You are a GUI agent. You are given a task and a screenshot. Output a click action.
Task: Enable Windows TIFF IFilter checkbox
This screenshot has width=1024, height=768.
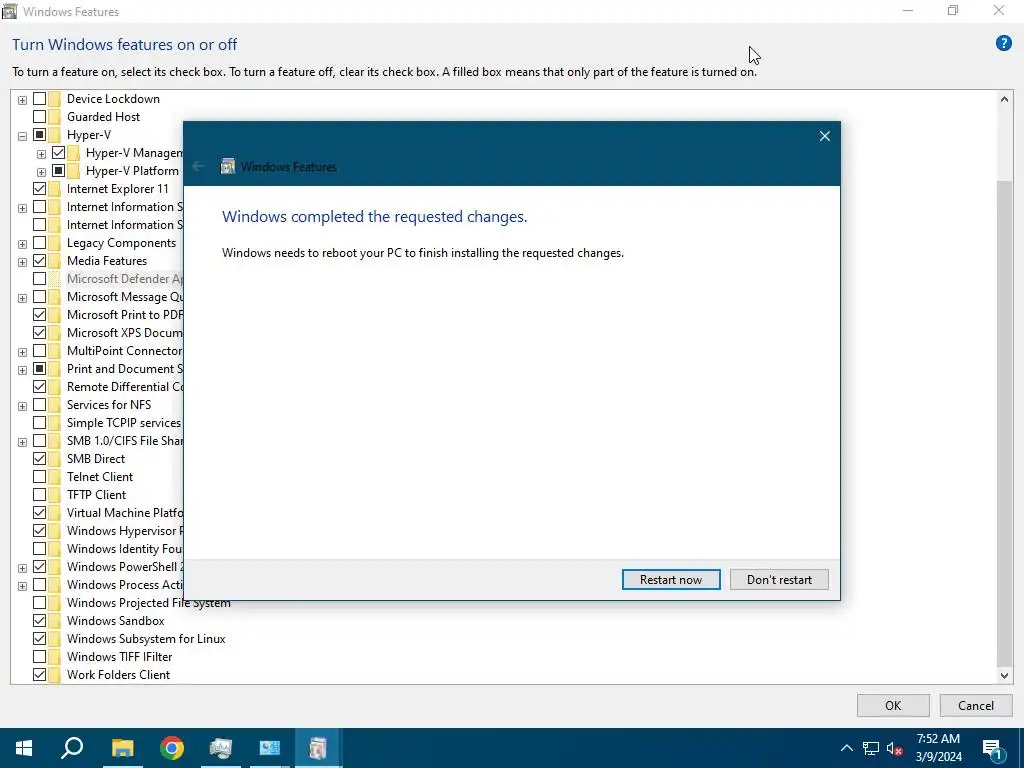click(x=39, y=656)
